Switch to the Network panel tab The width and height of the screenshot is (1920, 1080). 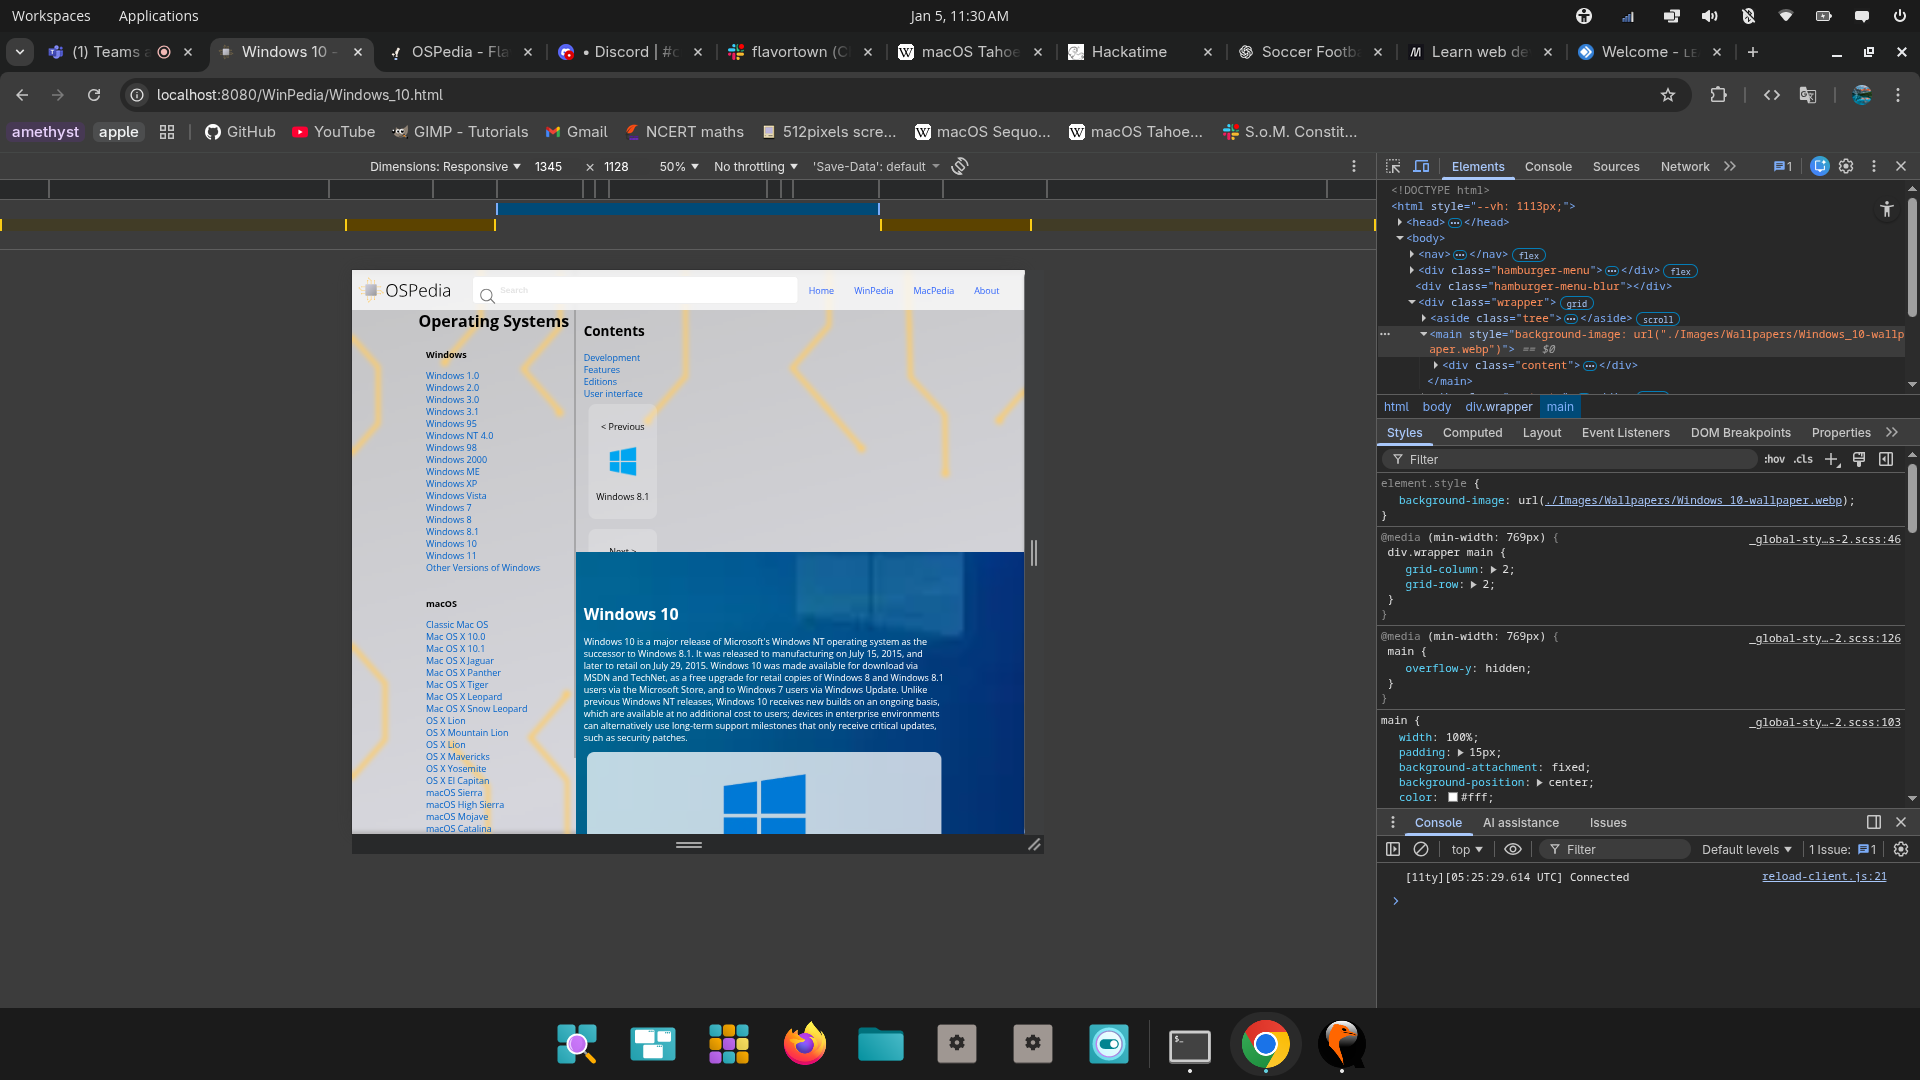pos(1684,167)
